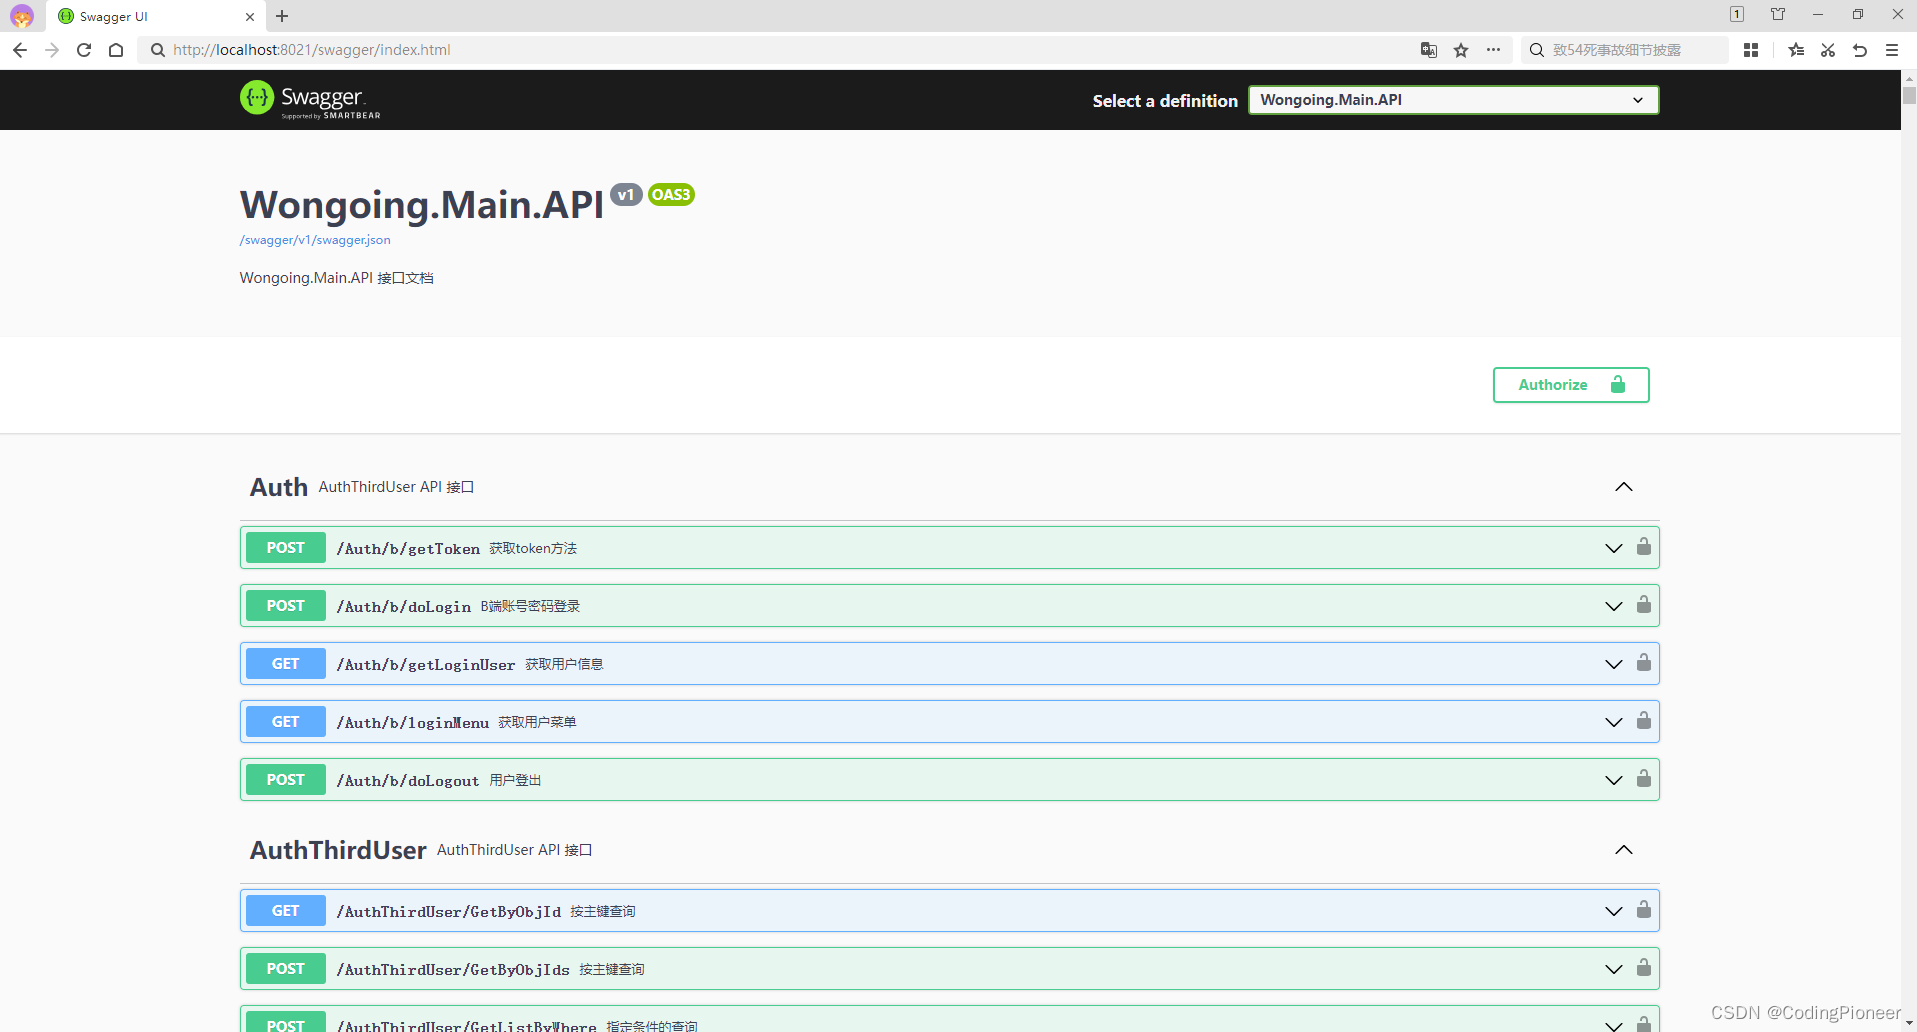Click the GET badge for /Auth/b/getLoginUser
This screenshot has height=1032, width=1917.
coord(285,664)
